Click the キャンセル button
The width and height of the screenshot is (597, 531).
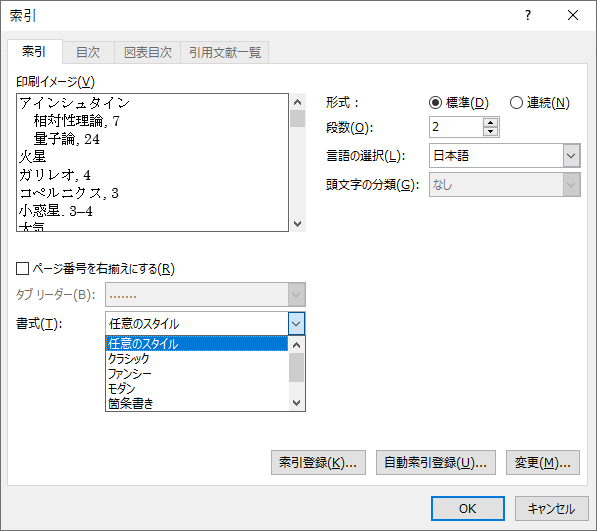pyautogui.click(x=551, y=509)
